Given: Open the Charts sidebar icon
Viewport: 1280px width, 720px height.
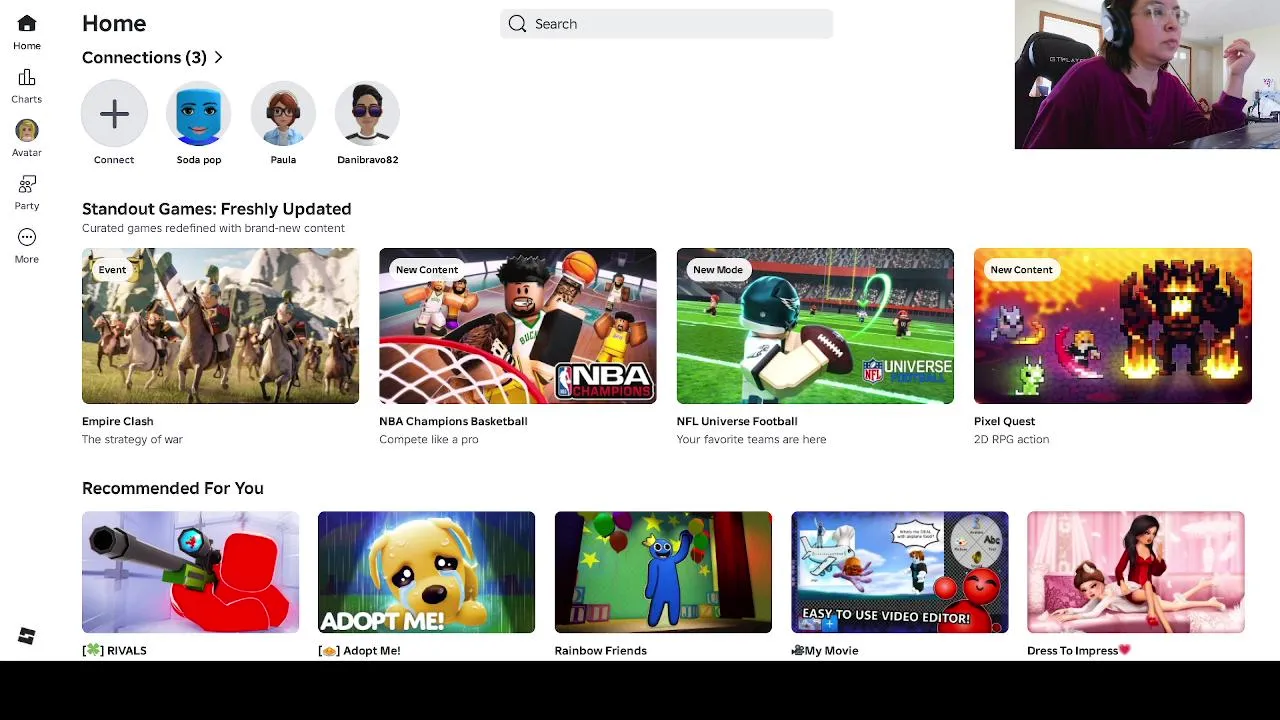Looking at the screenshot, I should pos(27,78).
